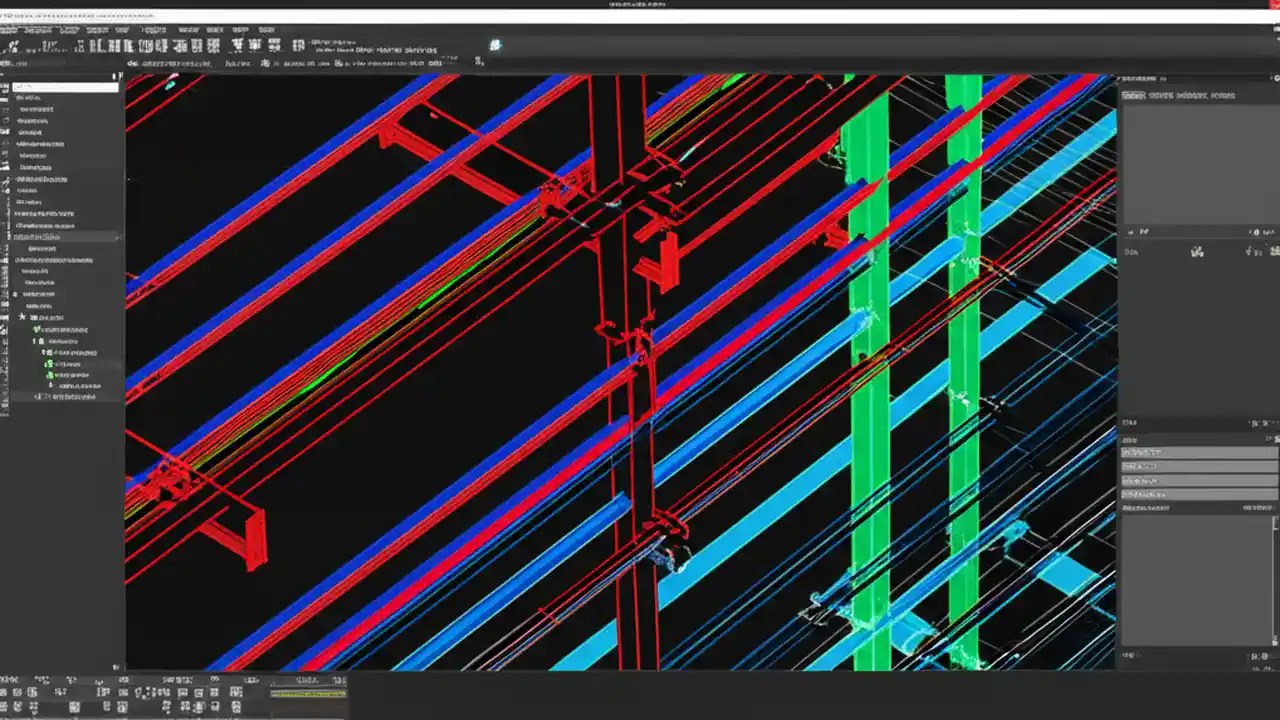Click inside the search field above the tree panel
This screenshot has height=720, width=1280.
[x=65, y=86]
